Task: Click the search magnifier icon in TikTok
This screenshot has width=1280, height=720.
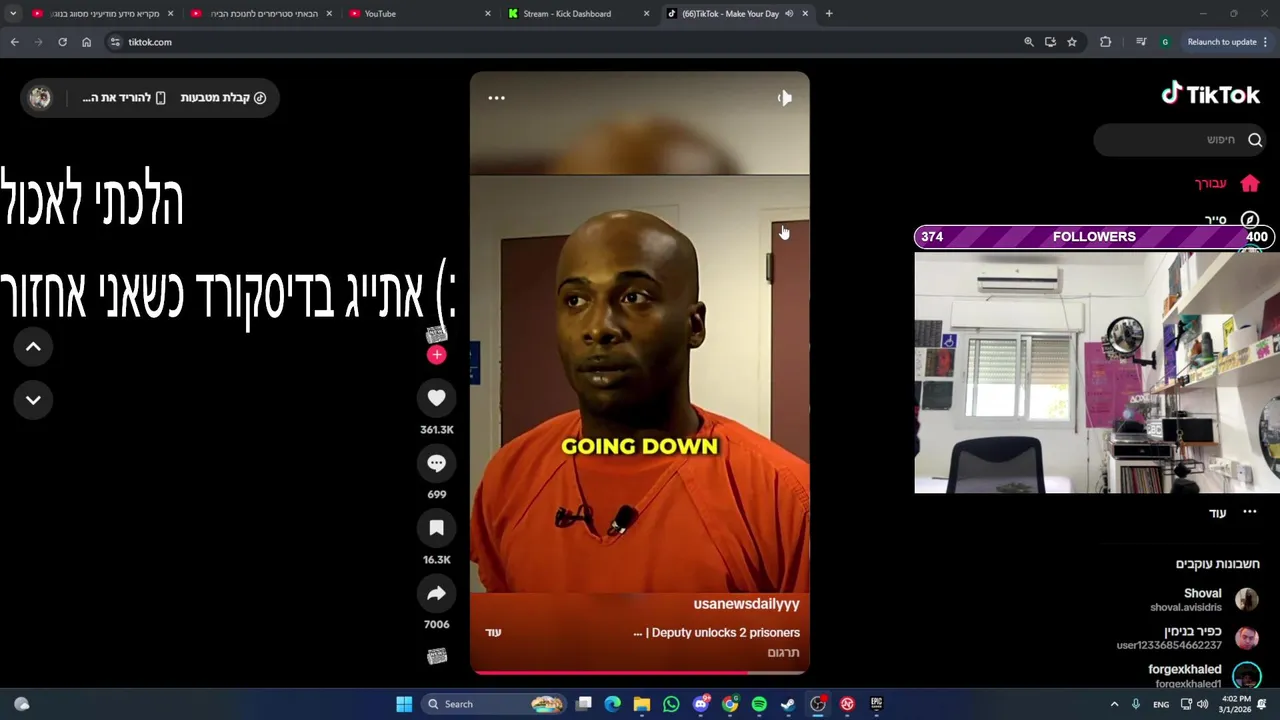Action: (1255, 140)
